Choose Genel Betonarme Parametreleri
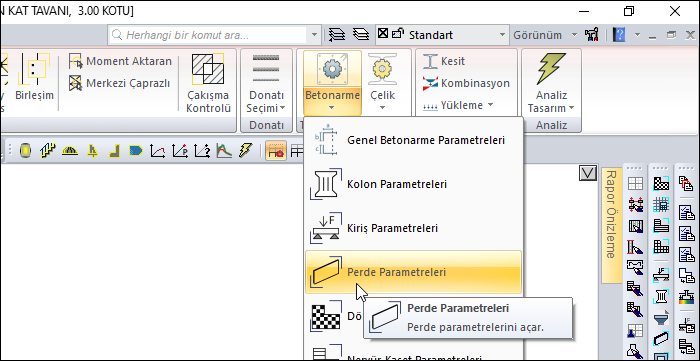Image resolution: width=700 pixels, height=361 pixels. click(x=413, y=140)
